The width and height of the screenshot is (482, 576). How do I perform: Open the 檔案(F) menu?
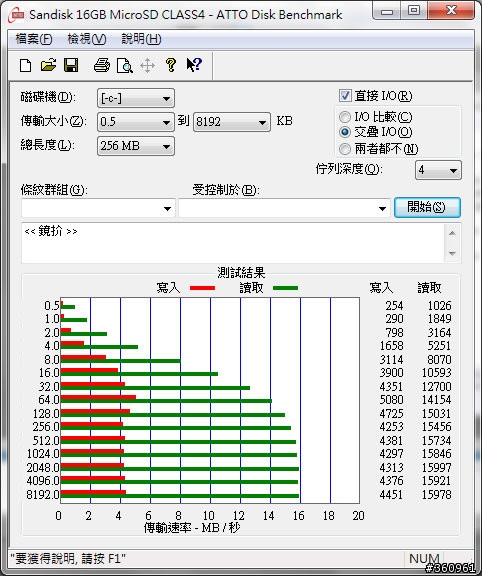coord(34,39)
